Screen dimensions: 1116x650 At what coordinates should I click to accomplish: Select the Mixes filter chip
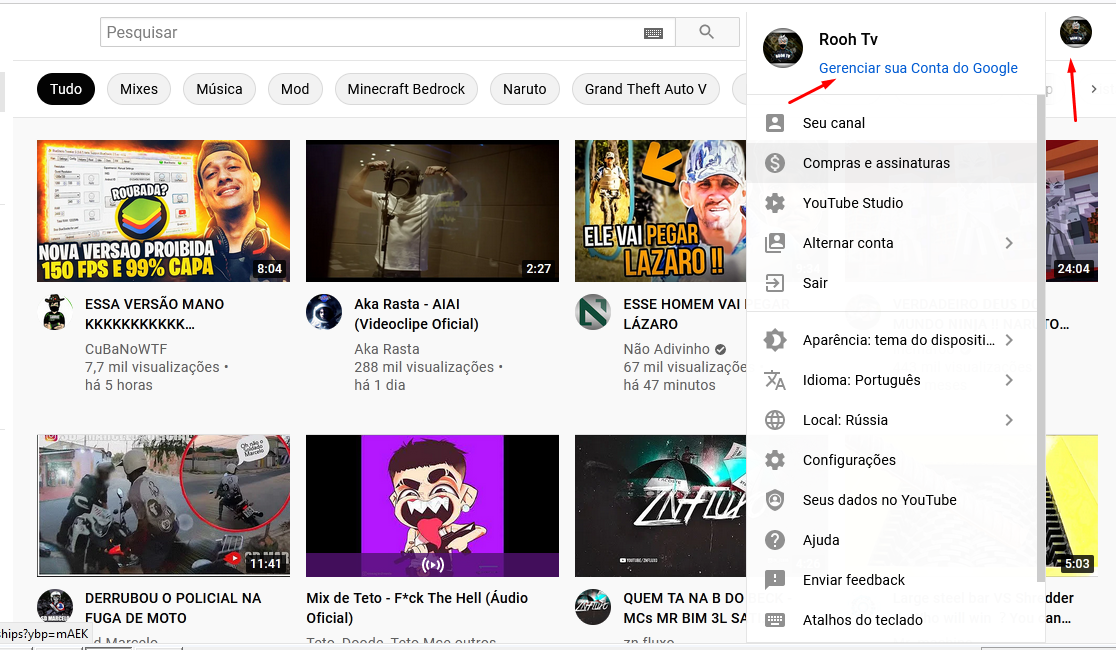click(x=139, y=89)
